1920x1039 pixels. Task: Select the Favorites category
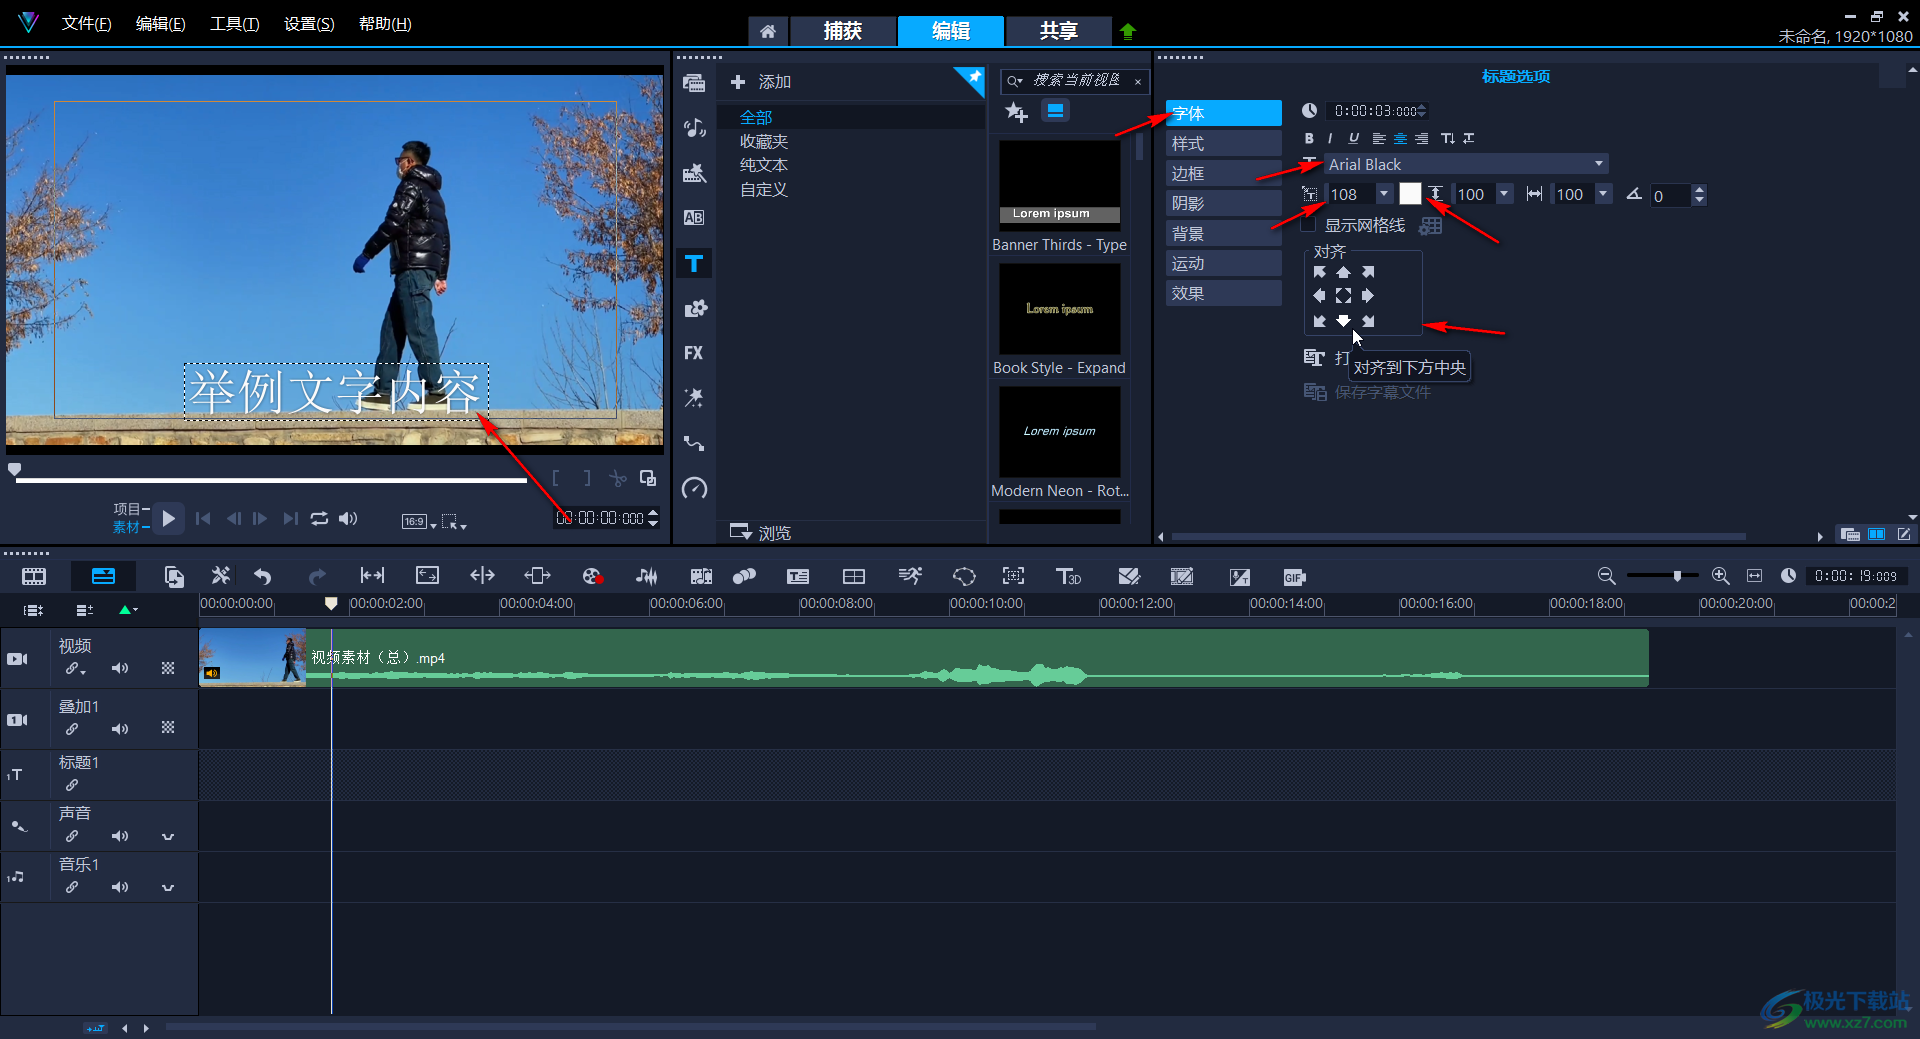tap(764, 142)
